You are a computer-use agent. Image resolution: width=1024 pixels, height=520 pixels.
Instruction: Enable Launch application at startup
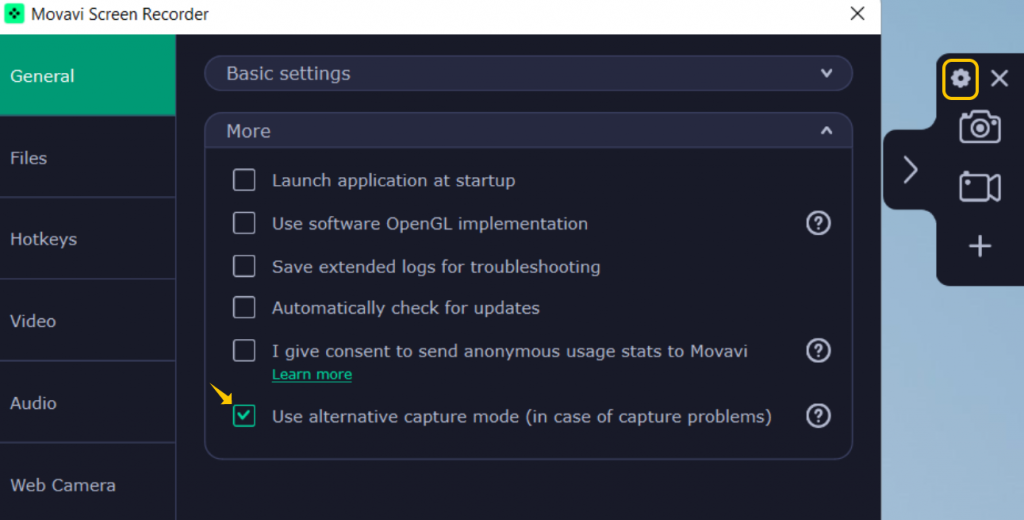[x=244, y=180]
